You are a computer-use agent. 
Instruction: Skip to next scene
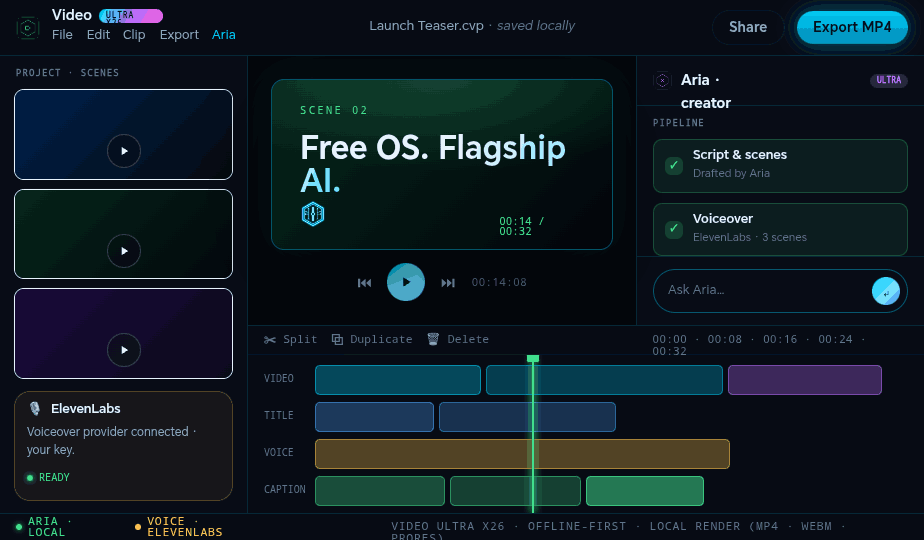point(448,283)
